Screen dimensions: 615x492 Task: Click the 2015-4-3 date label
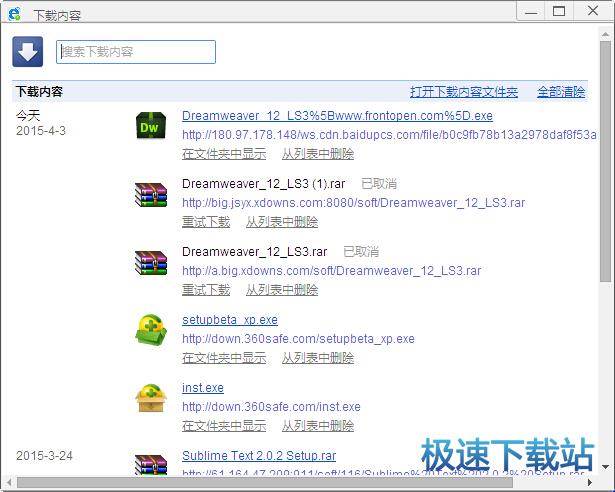coord(41,131)
